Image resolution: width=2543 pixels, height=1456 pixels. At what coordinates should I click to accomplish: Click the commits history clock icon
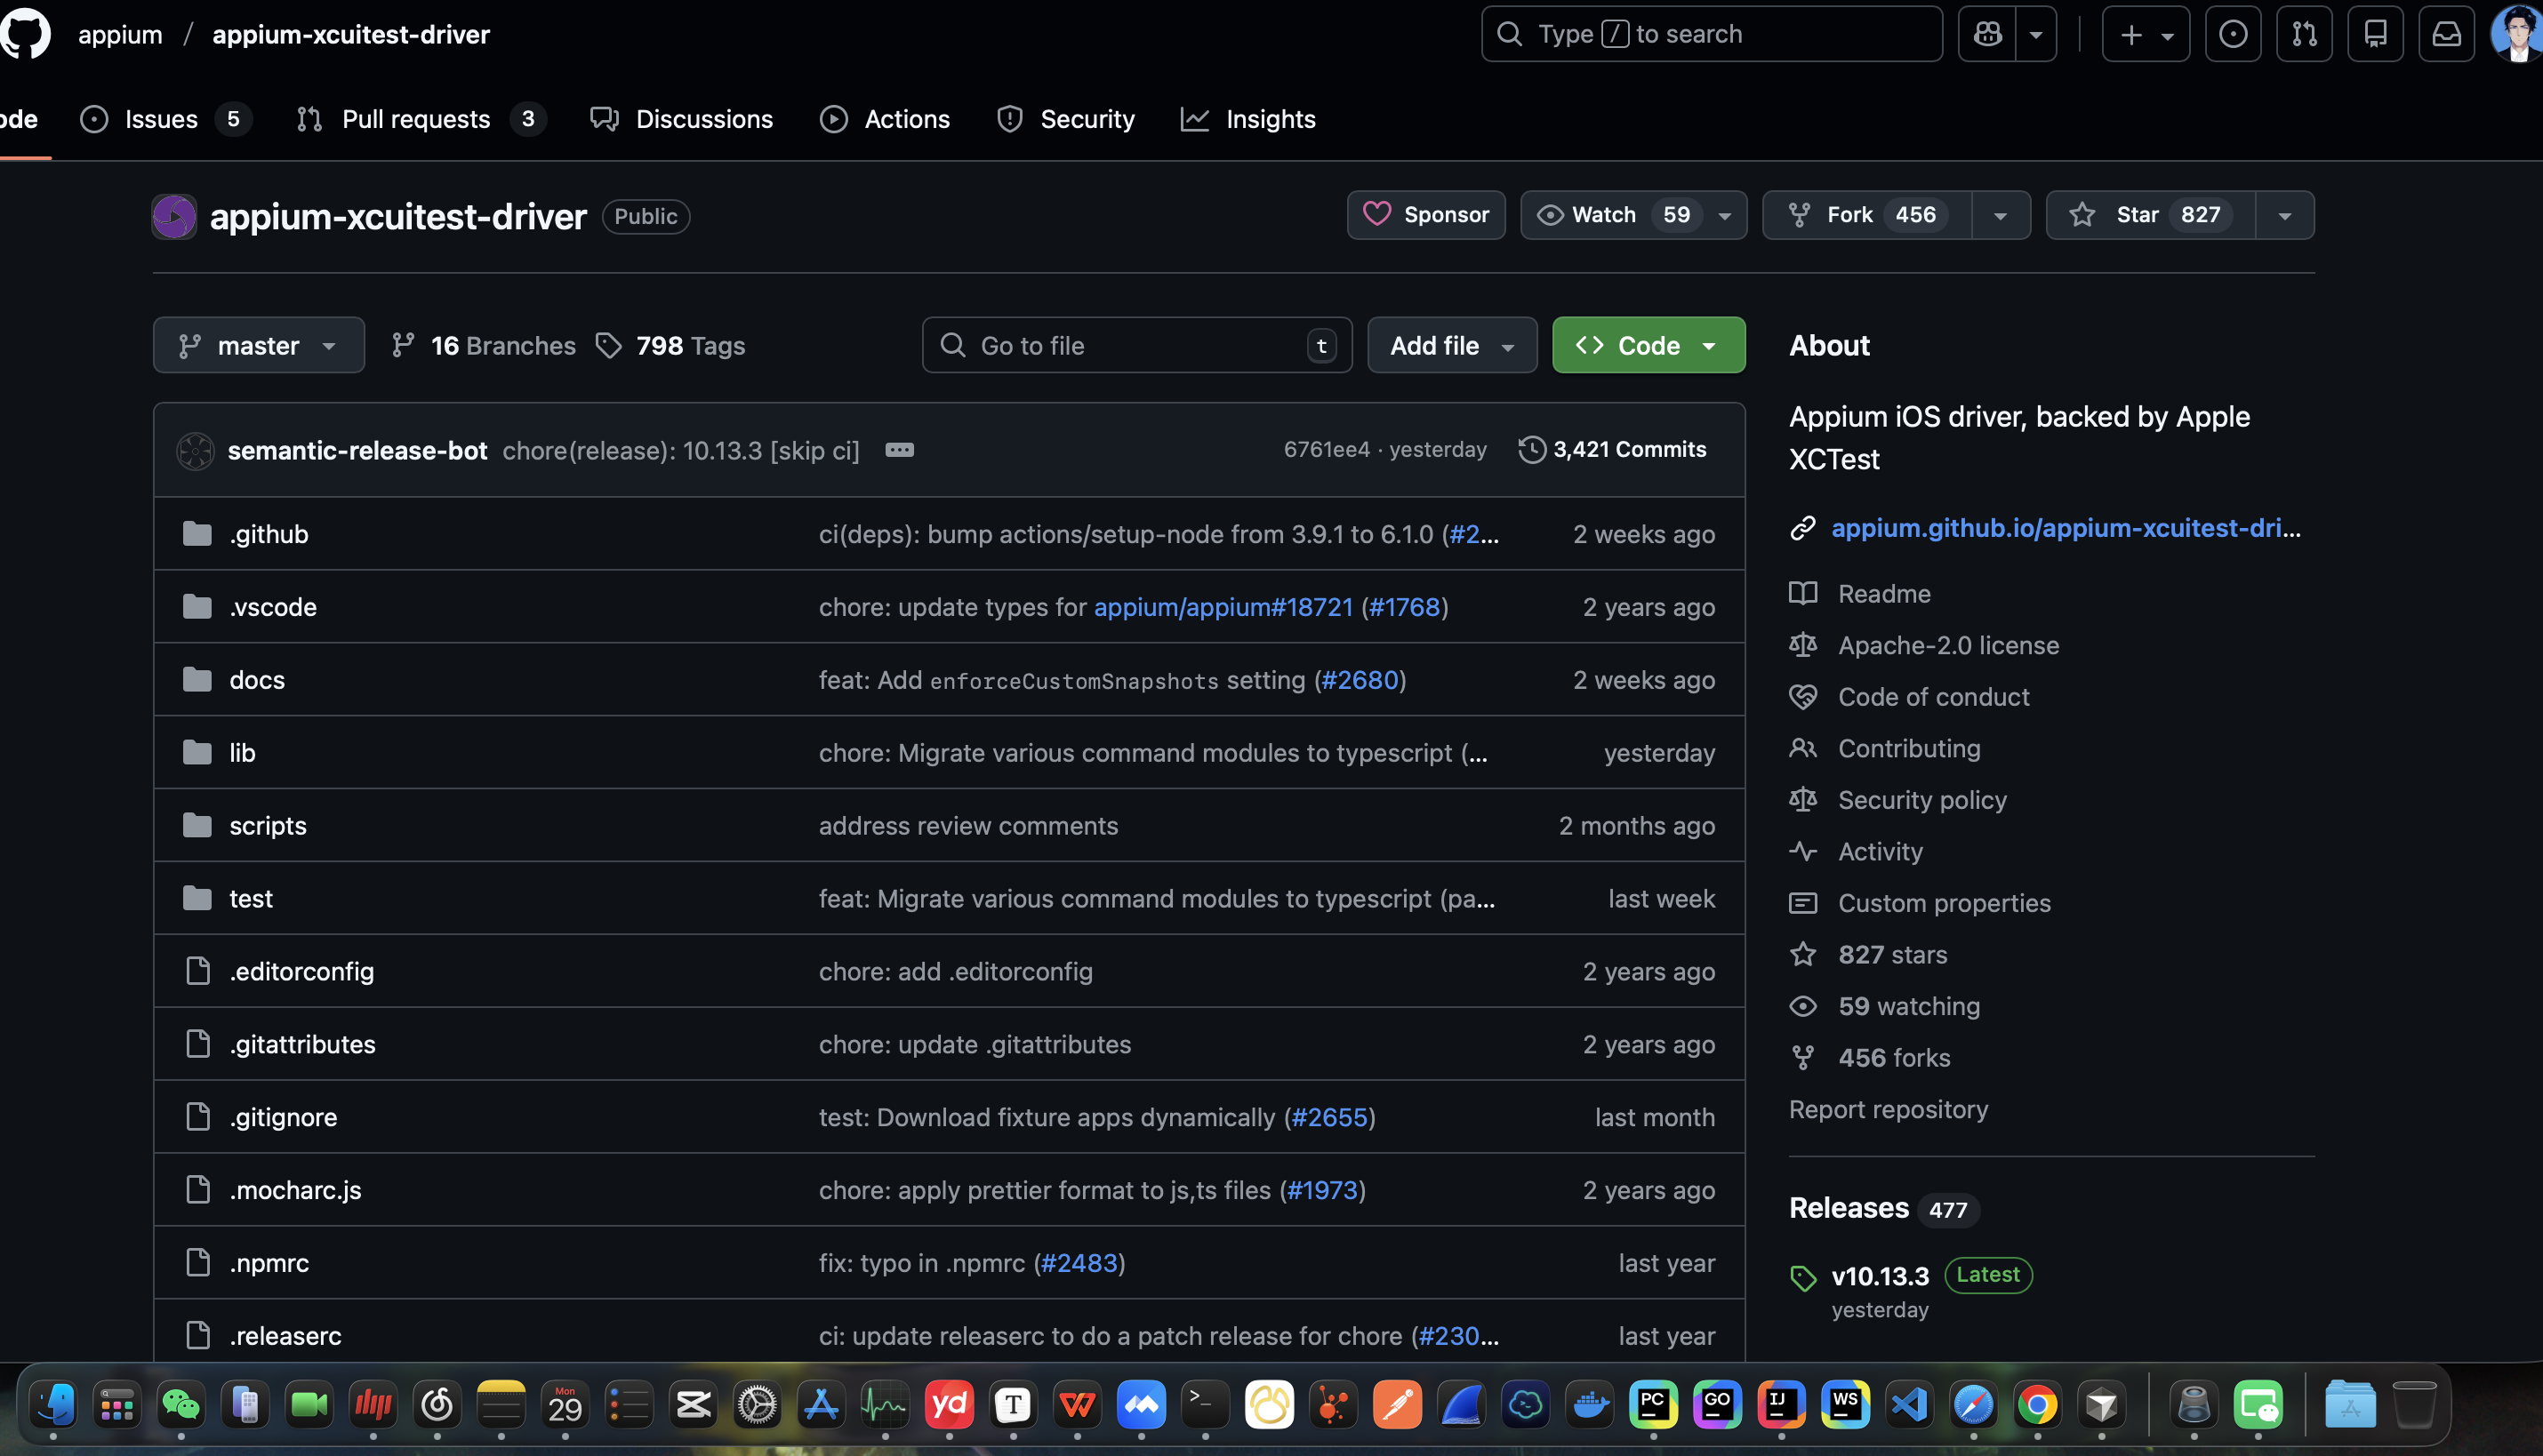pyautogui.click(x=1531, y=450)
